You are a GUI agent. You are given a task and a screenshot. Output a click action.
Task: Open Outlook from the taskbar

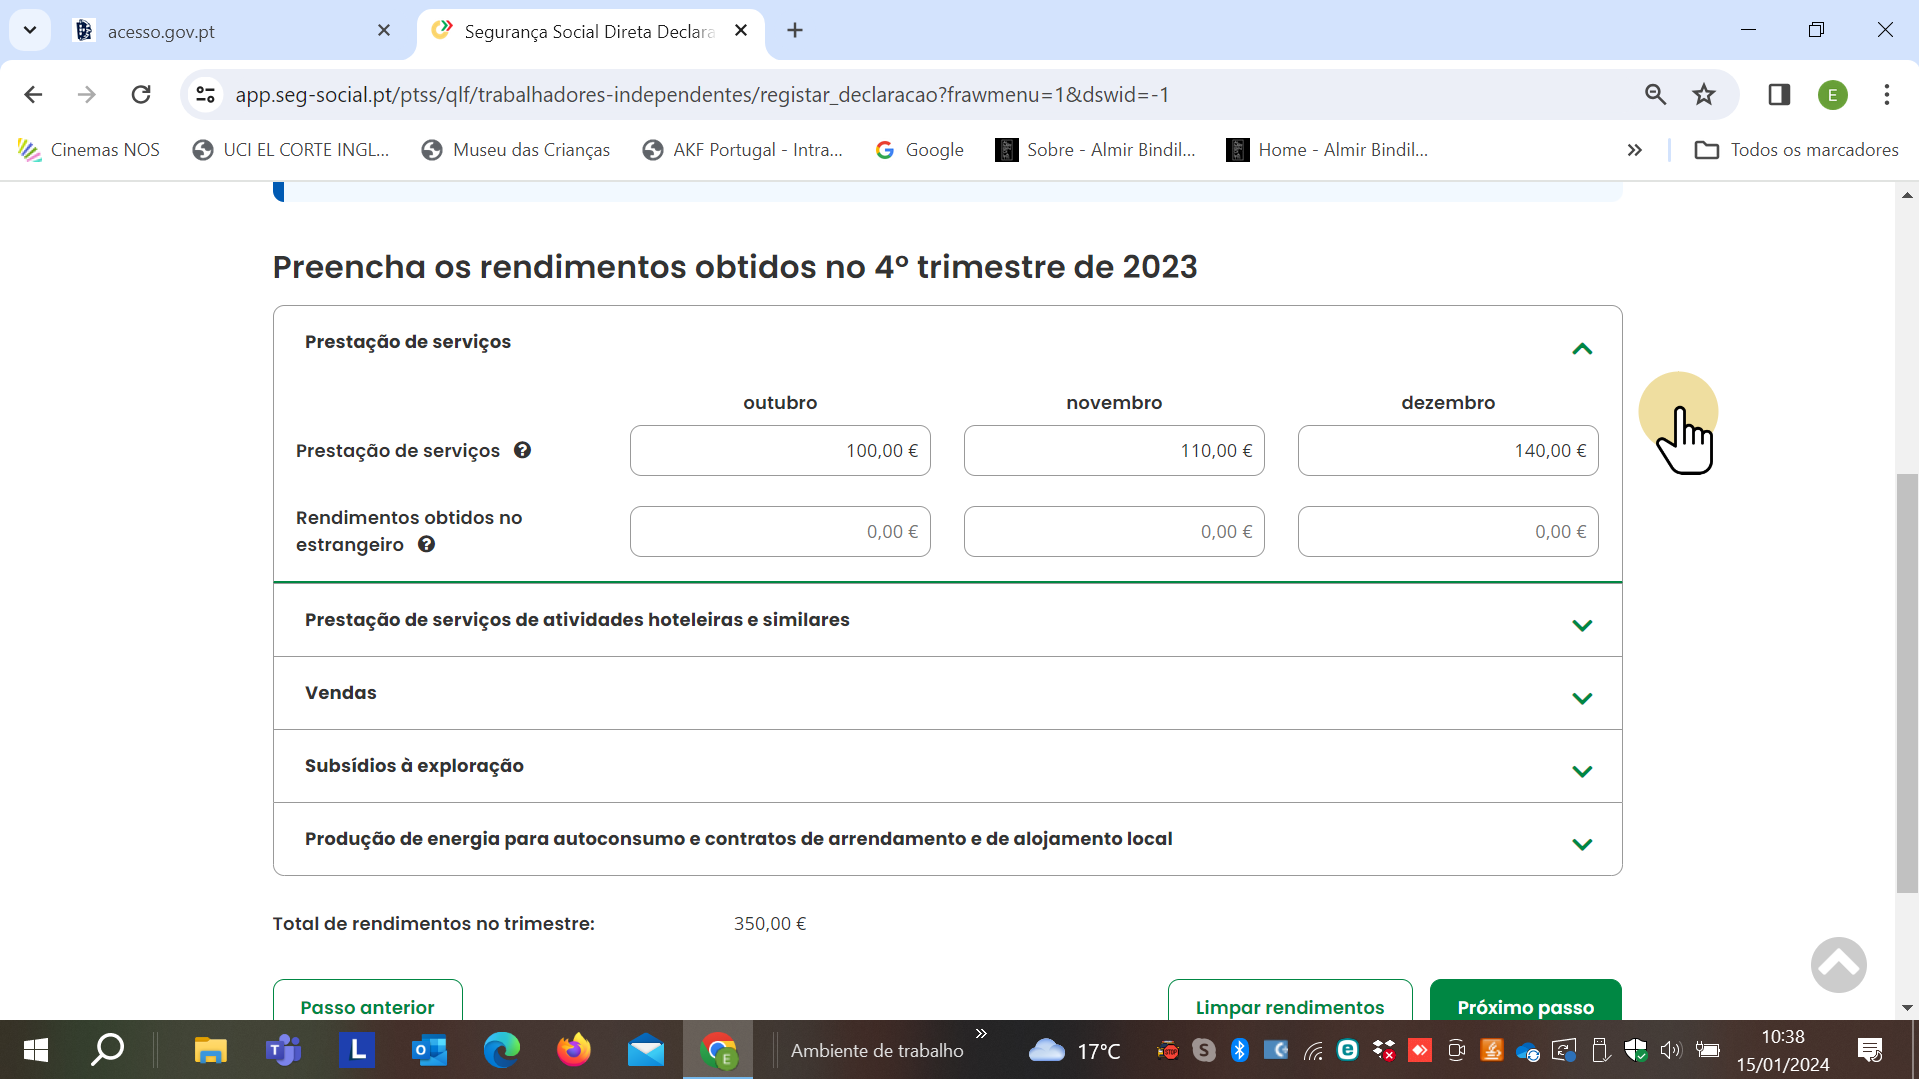pos(429,1049)
